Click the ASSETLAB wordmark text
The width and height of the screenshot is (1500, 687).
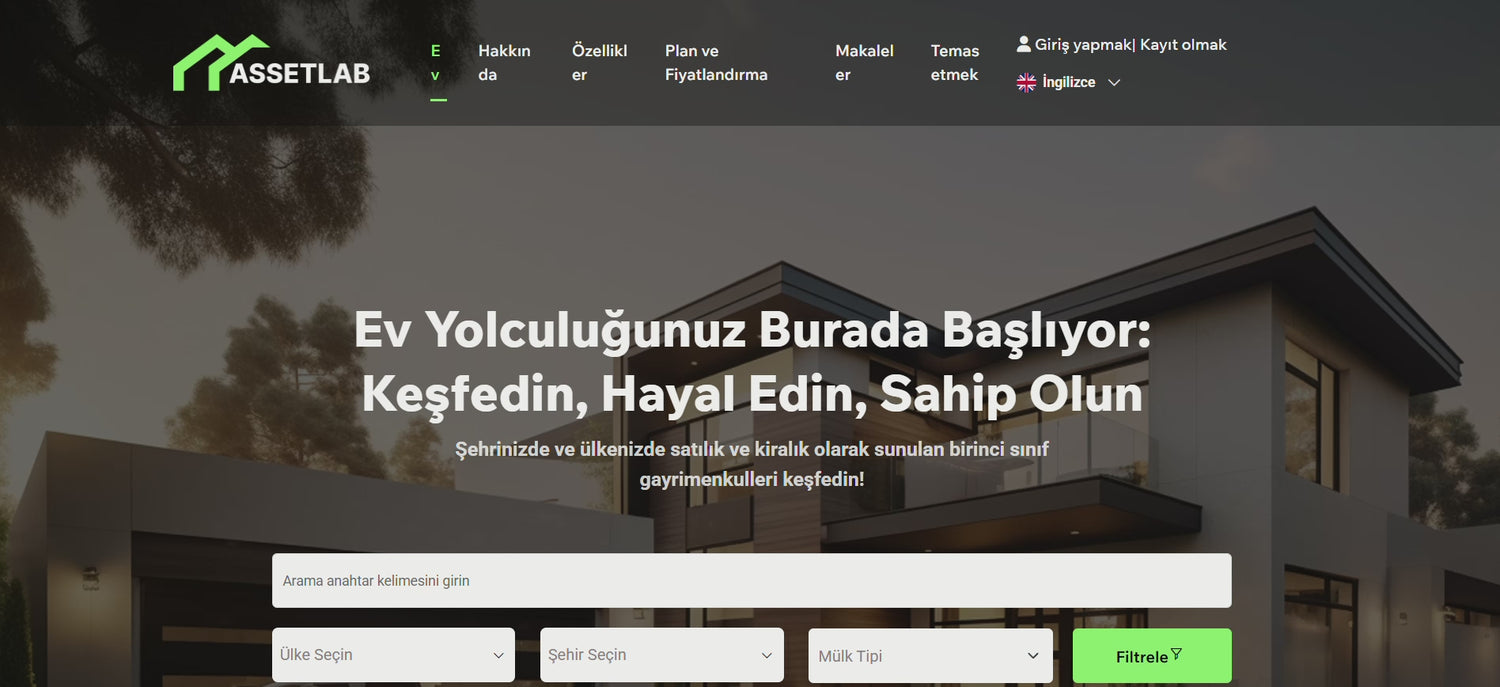tap(300, 73)
